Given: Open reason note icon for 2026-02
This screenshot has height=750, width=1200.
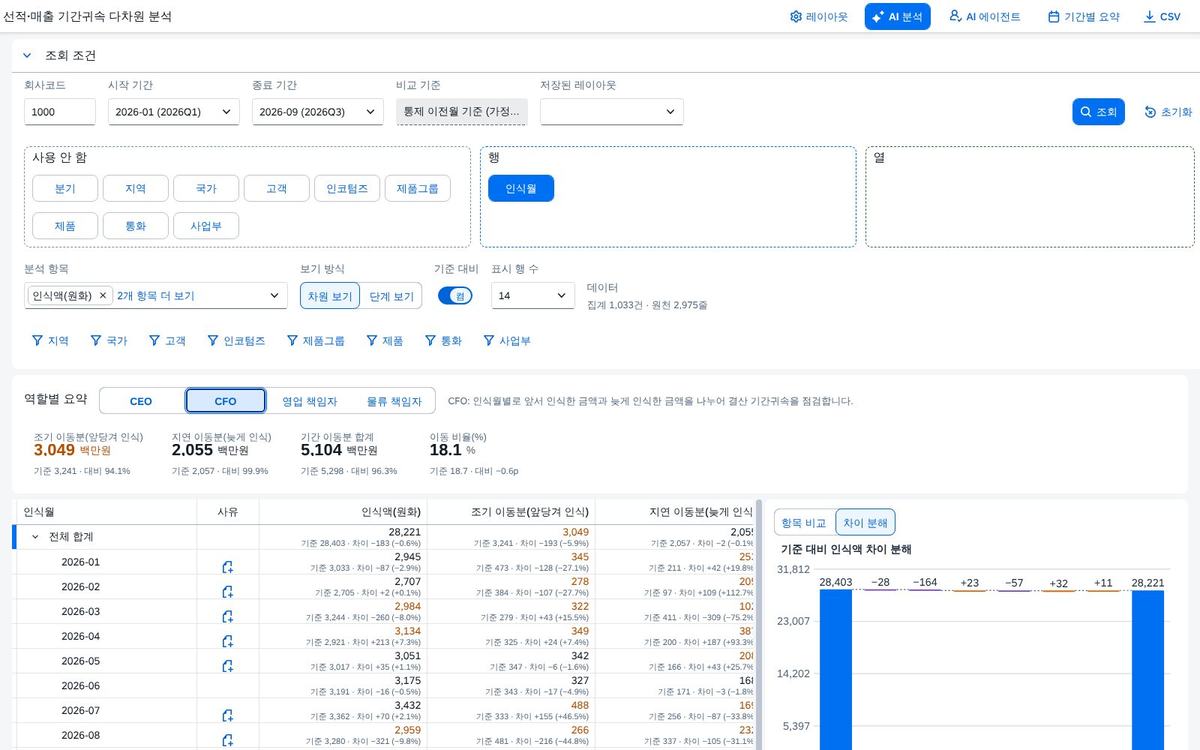Looking at the screenshot, I should point(228,592).
